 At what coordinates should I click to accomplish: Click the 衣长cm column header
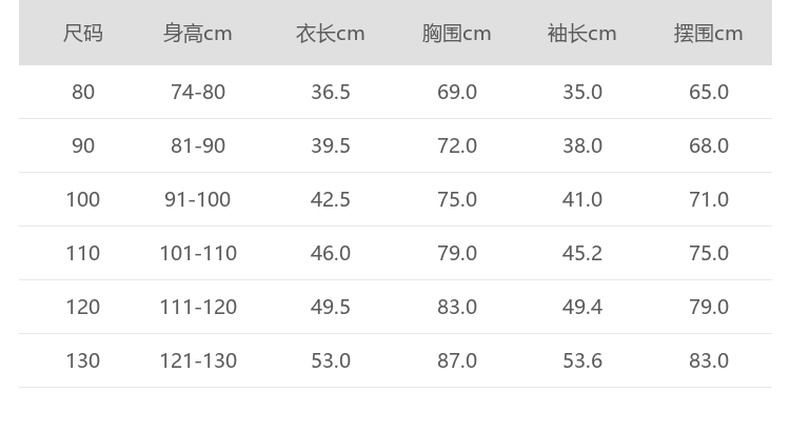click(x=330, y=34)
